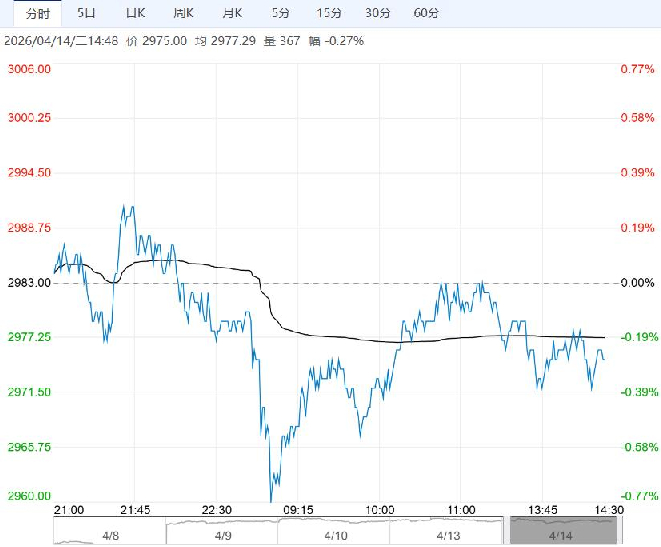Click the 13:45 time axis label

click(543, 509)
